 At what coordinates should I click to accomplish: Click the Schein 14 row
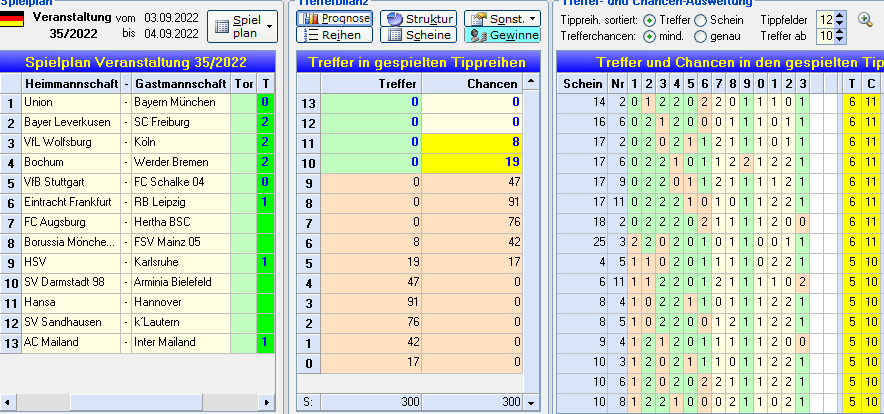[x=721, y=103]
